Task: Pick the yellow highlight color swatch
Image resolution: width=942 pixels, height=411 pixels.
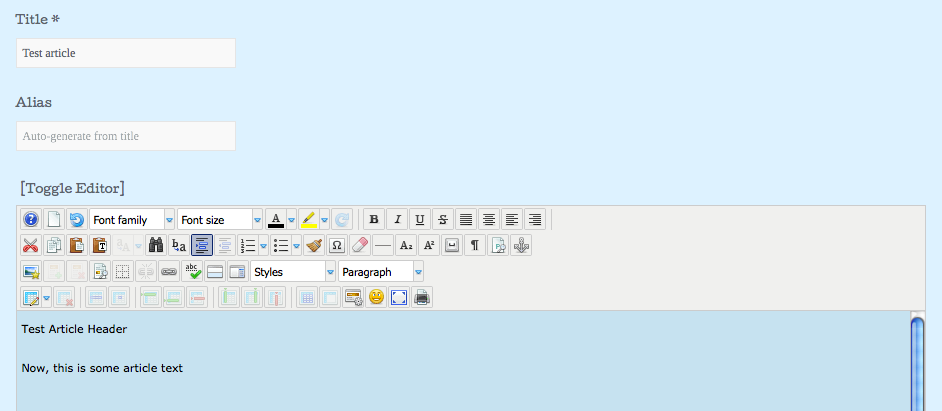Action: (309, 219)
